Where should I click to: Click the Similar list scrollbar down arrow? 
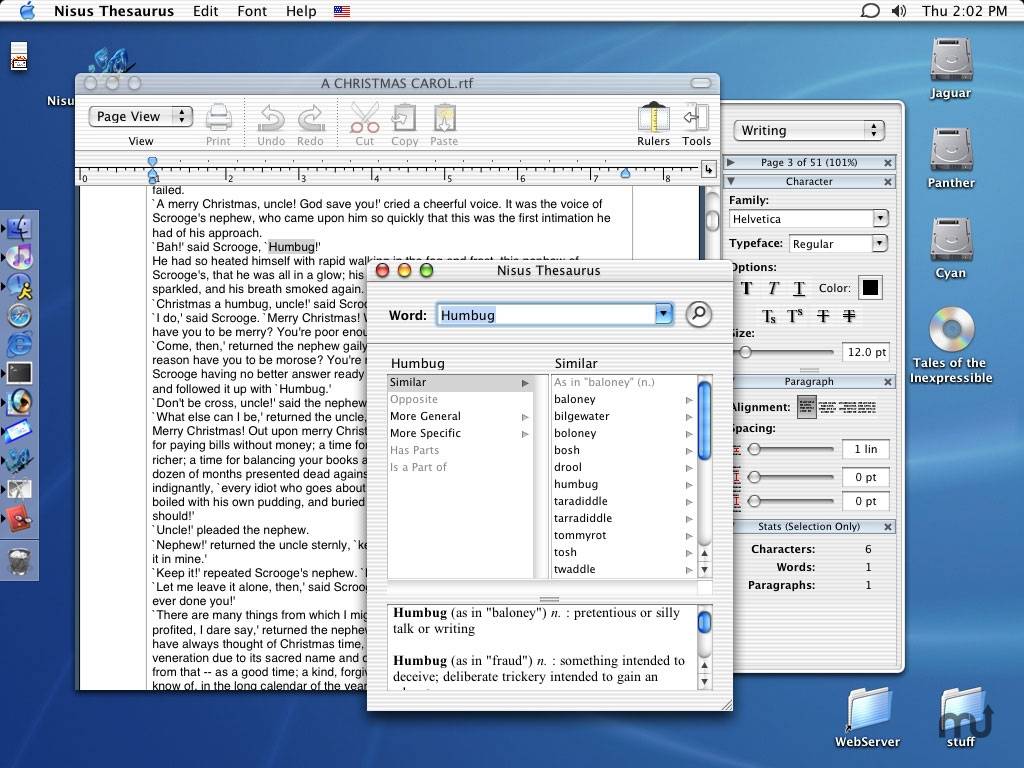coord(704,569)
